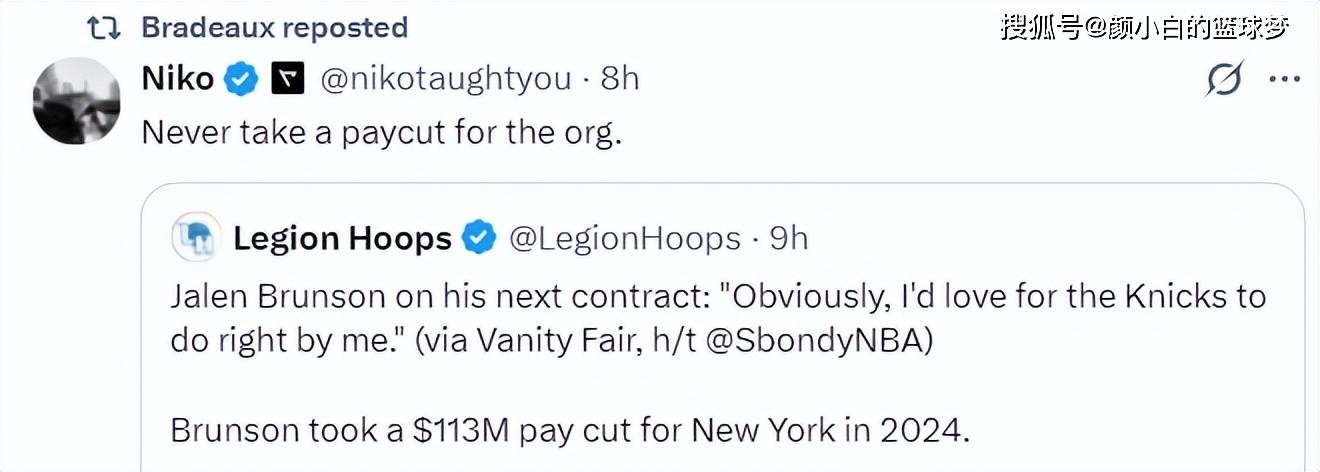The width and height of the screenshot is (1320, 472).
Task: Click the black affiliation badge next to Niko
Action: point(287,79)
